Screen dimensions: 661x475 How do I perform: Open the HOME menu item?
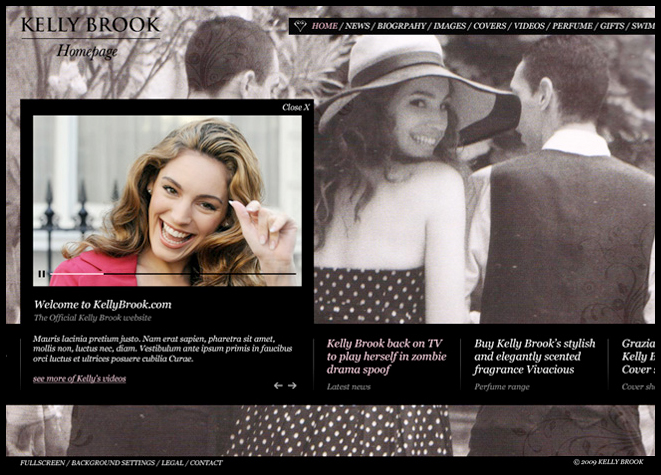(x=324, y=26)
